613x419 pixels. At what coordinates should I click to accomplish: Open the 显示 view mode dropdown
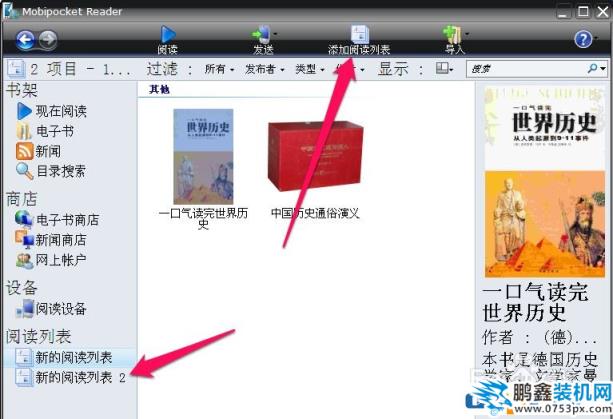444,69
